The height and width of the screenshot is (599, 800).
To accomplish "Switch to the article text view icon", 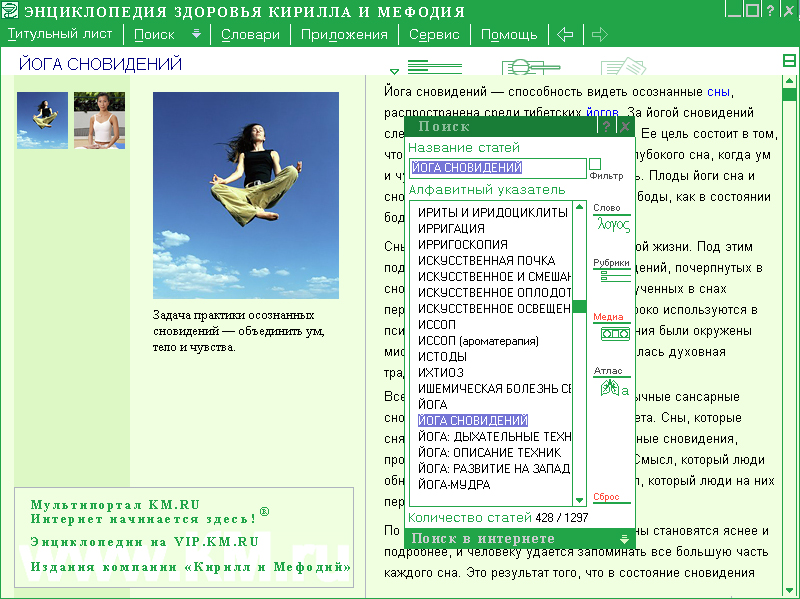I will tap(435, 66).
